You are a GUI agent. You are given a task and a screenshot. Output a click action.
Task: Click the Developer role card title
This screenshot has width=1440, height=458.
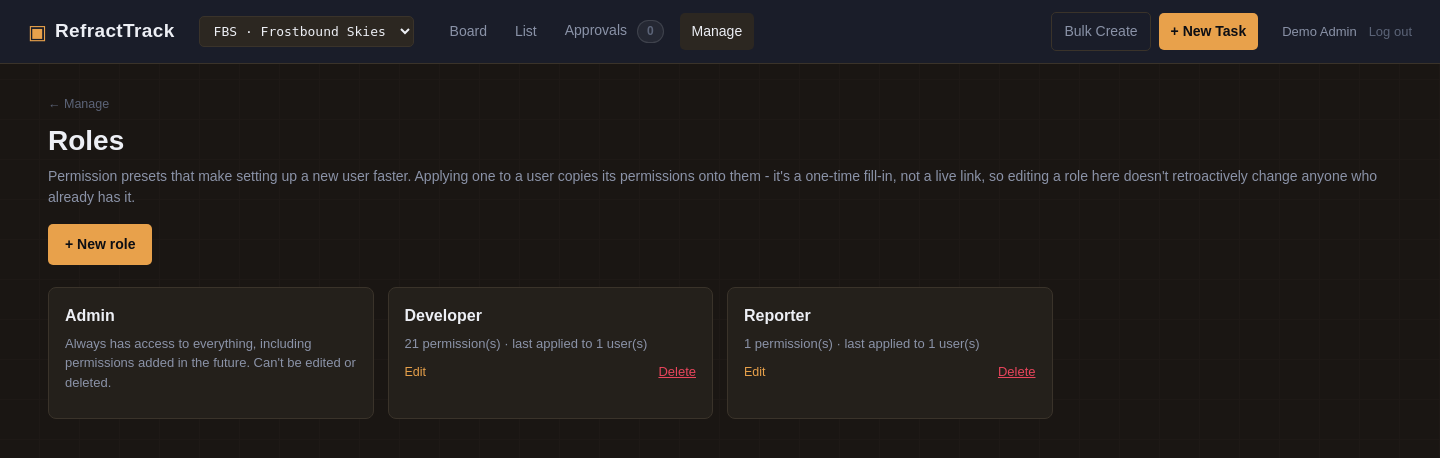point(443,316)
